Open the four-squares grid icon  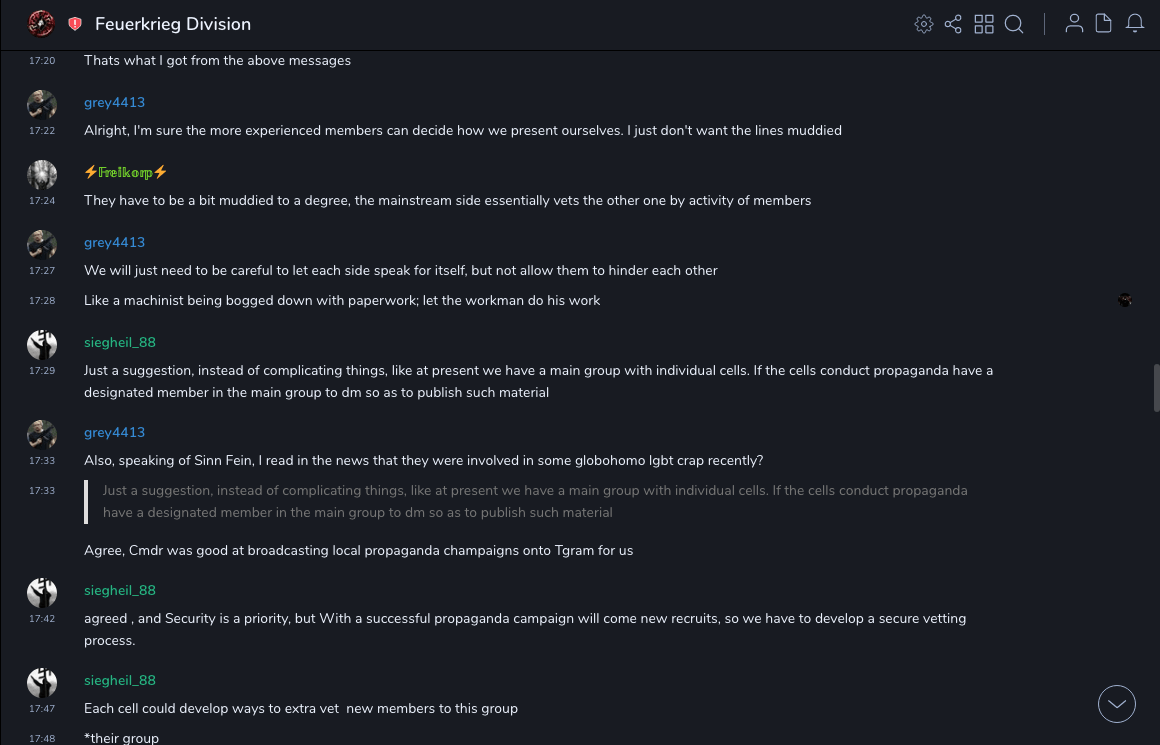[x=984, y=24]
